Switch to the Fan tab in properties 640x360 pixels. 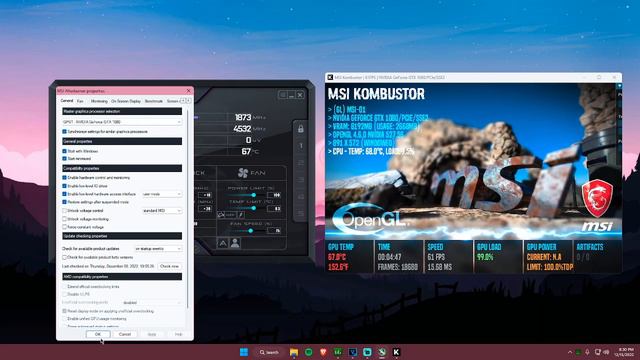[x=80, y=101]
